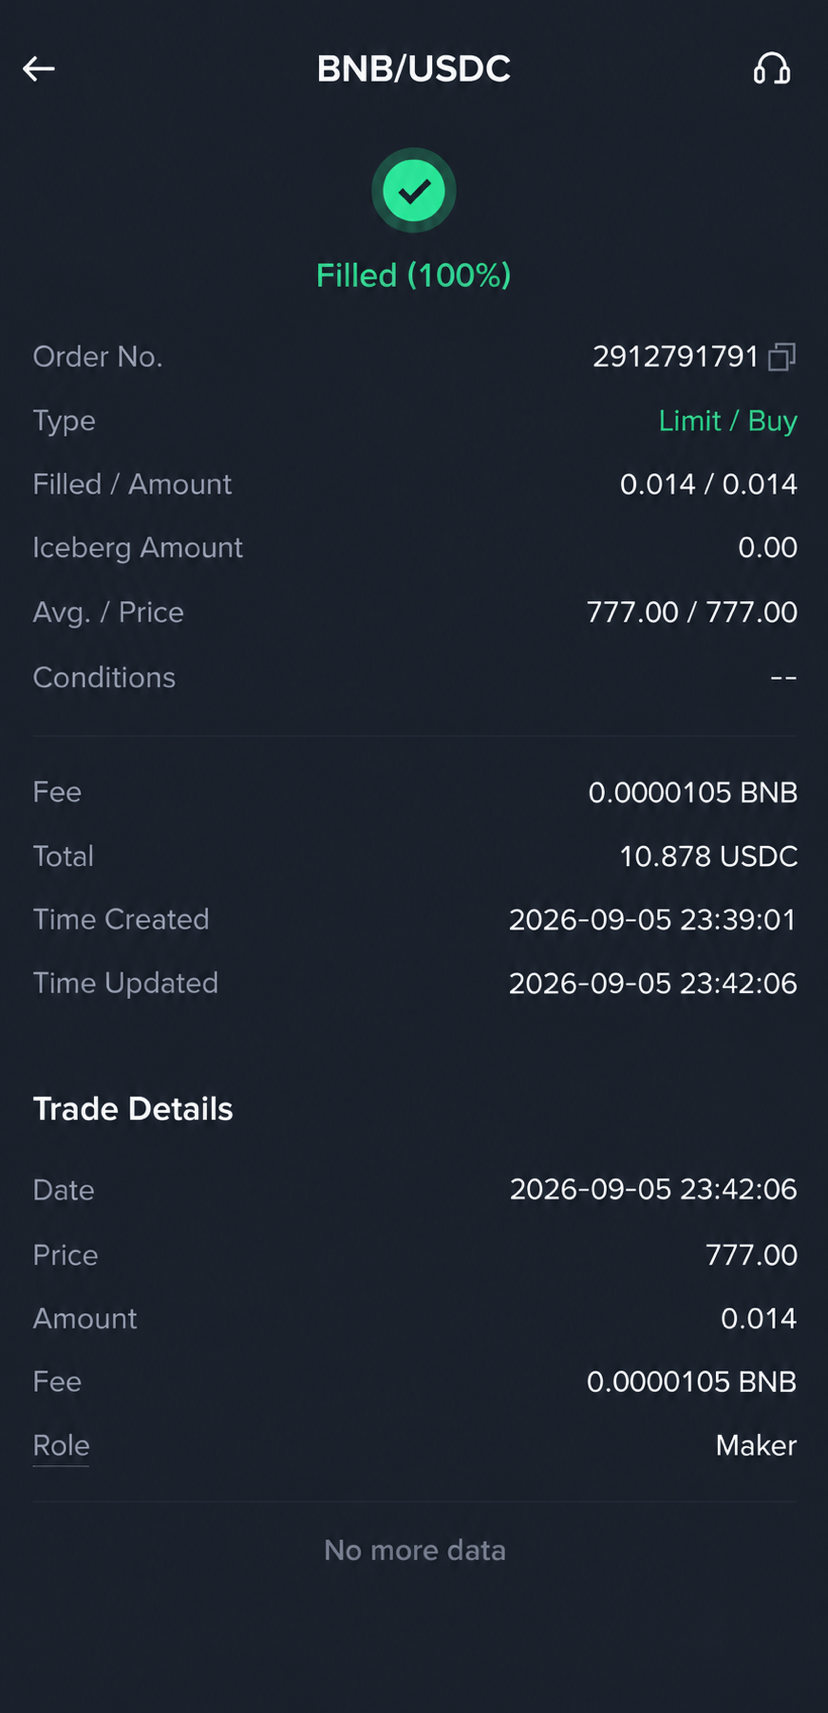The height and width of the screenshot is (1713, 828).
Task: Tap the Time Updated timestamp
Action: click(653, 984)
